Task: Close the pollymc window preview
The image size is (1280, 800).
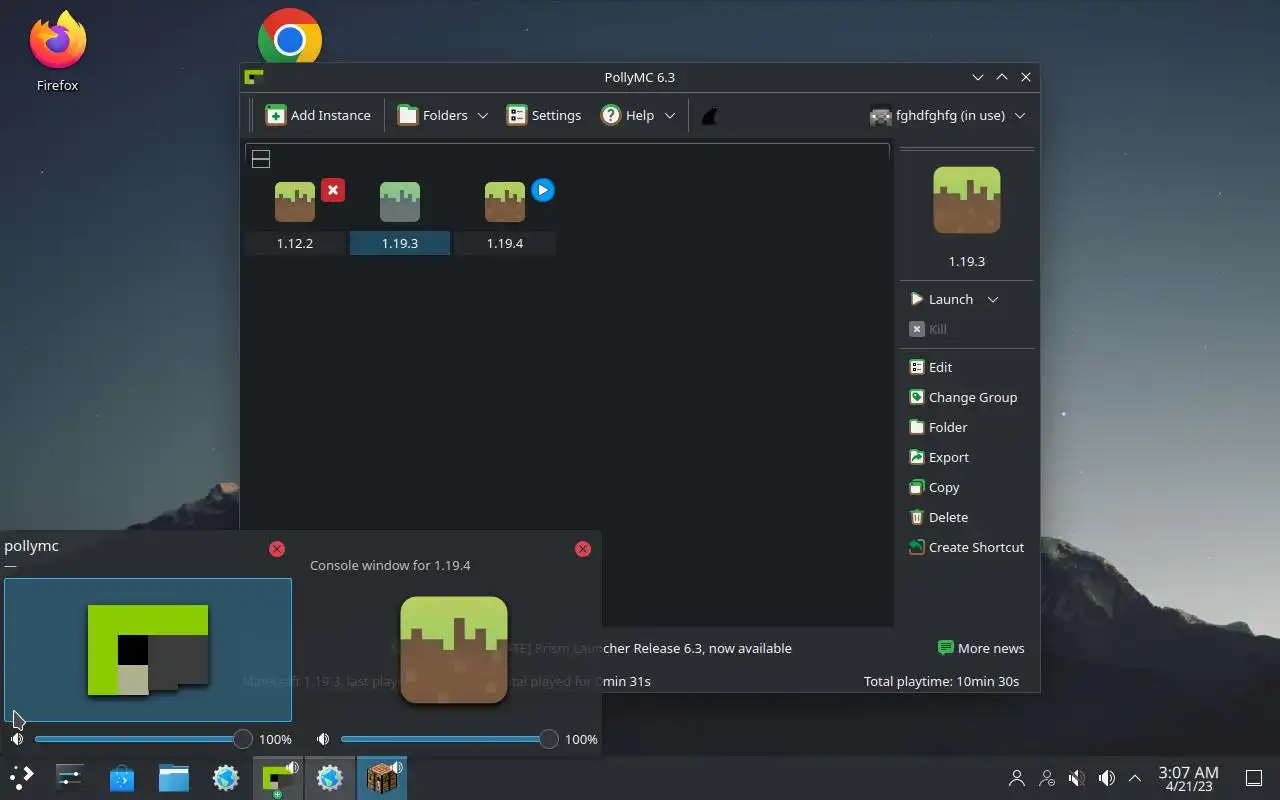Action: tap(277, 549)
